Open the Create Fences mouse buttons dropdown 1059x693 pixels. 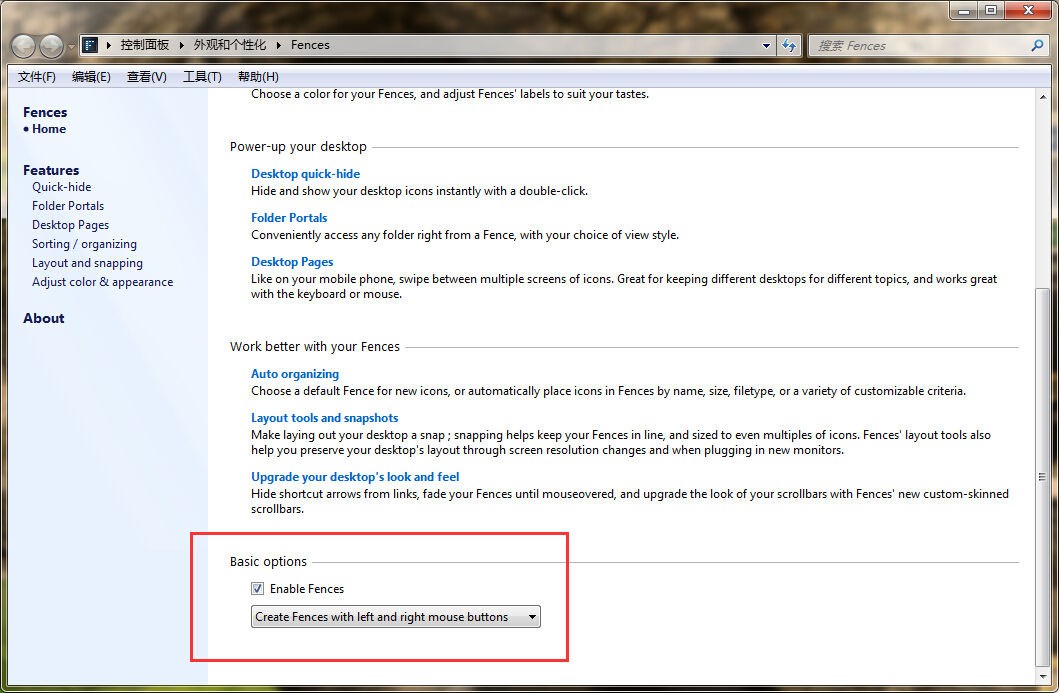pyautogui.click(x=396, y=617)
